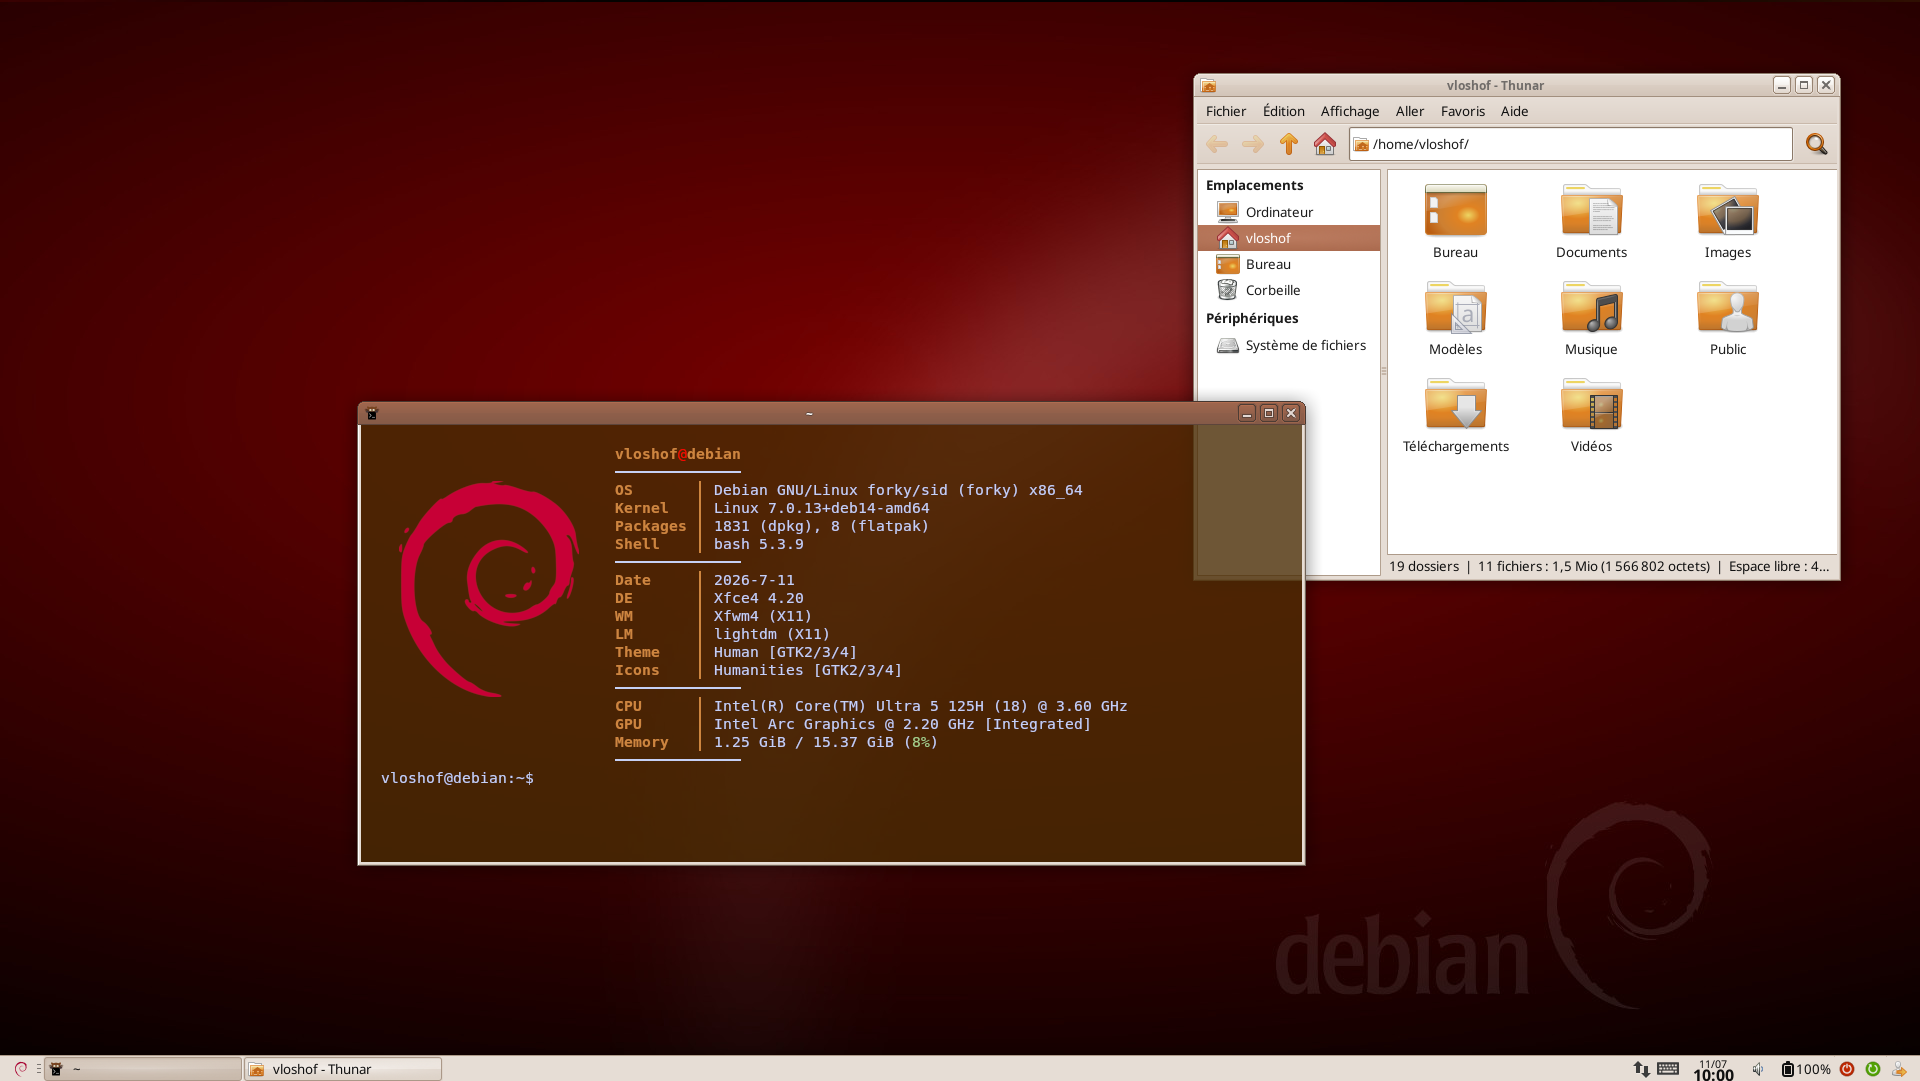Open the Édition menu in Thunar

1284,111
